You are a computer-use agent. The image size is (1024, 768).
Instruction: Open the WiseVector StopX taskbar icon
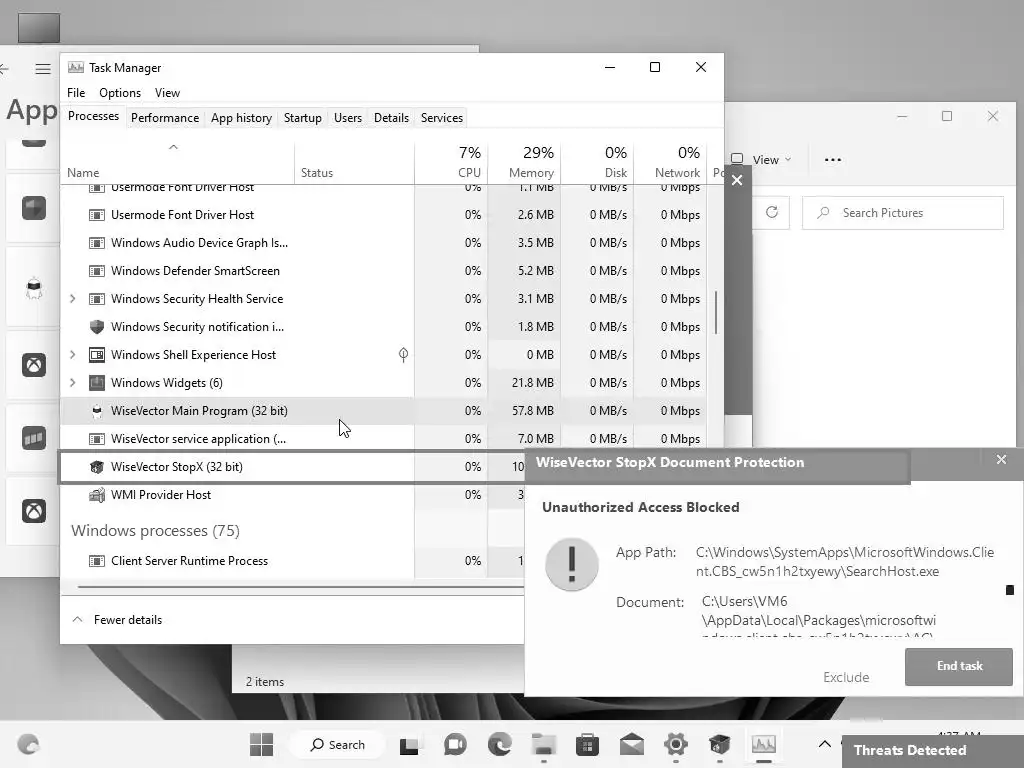click(x=720, y=744)
